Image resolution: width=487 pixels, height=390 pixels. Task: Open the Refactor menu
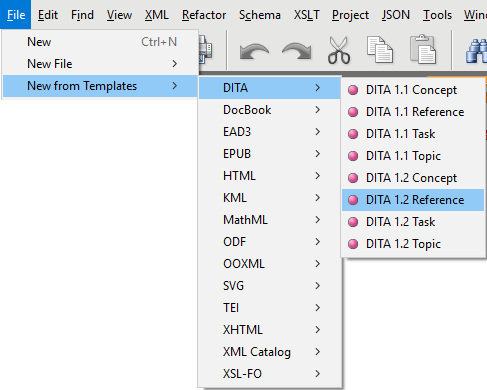[204, 15]
